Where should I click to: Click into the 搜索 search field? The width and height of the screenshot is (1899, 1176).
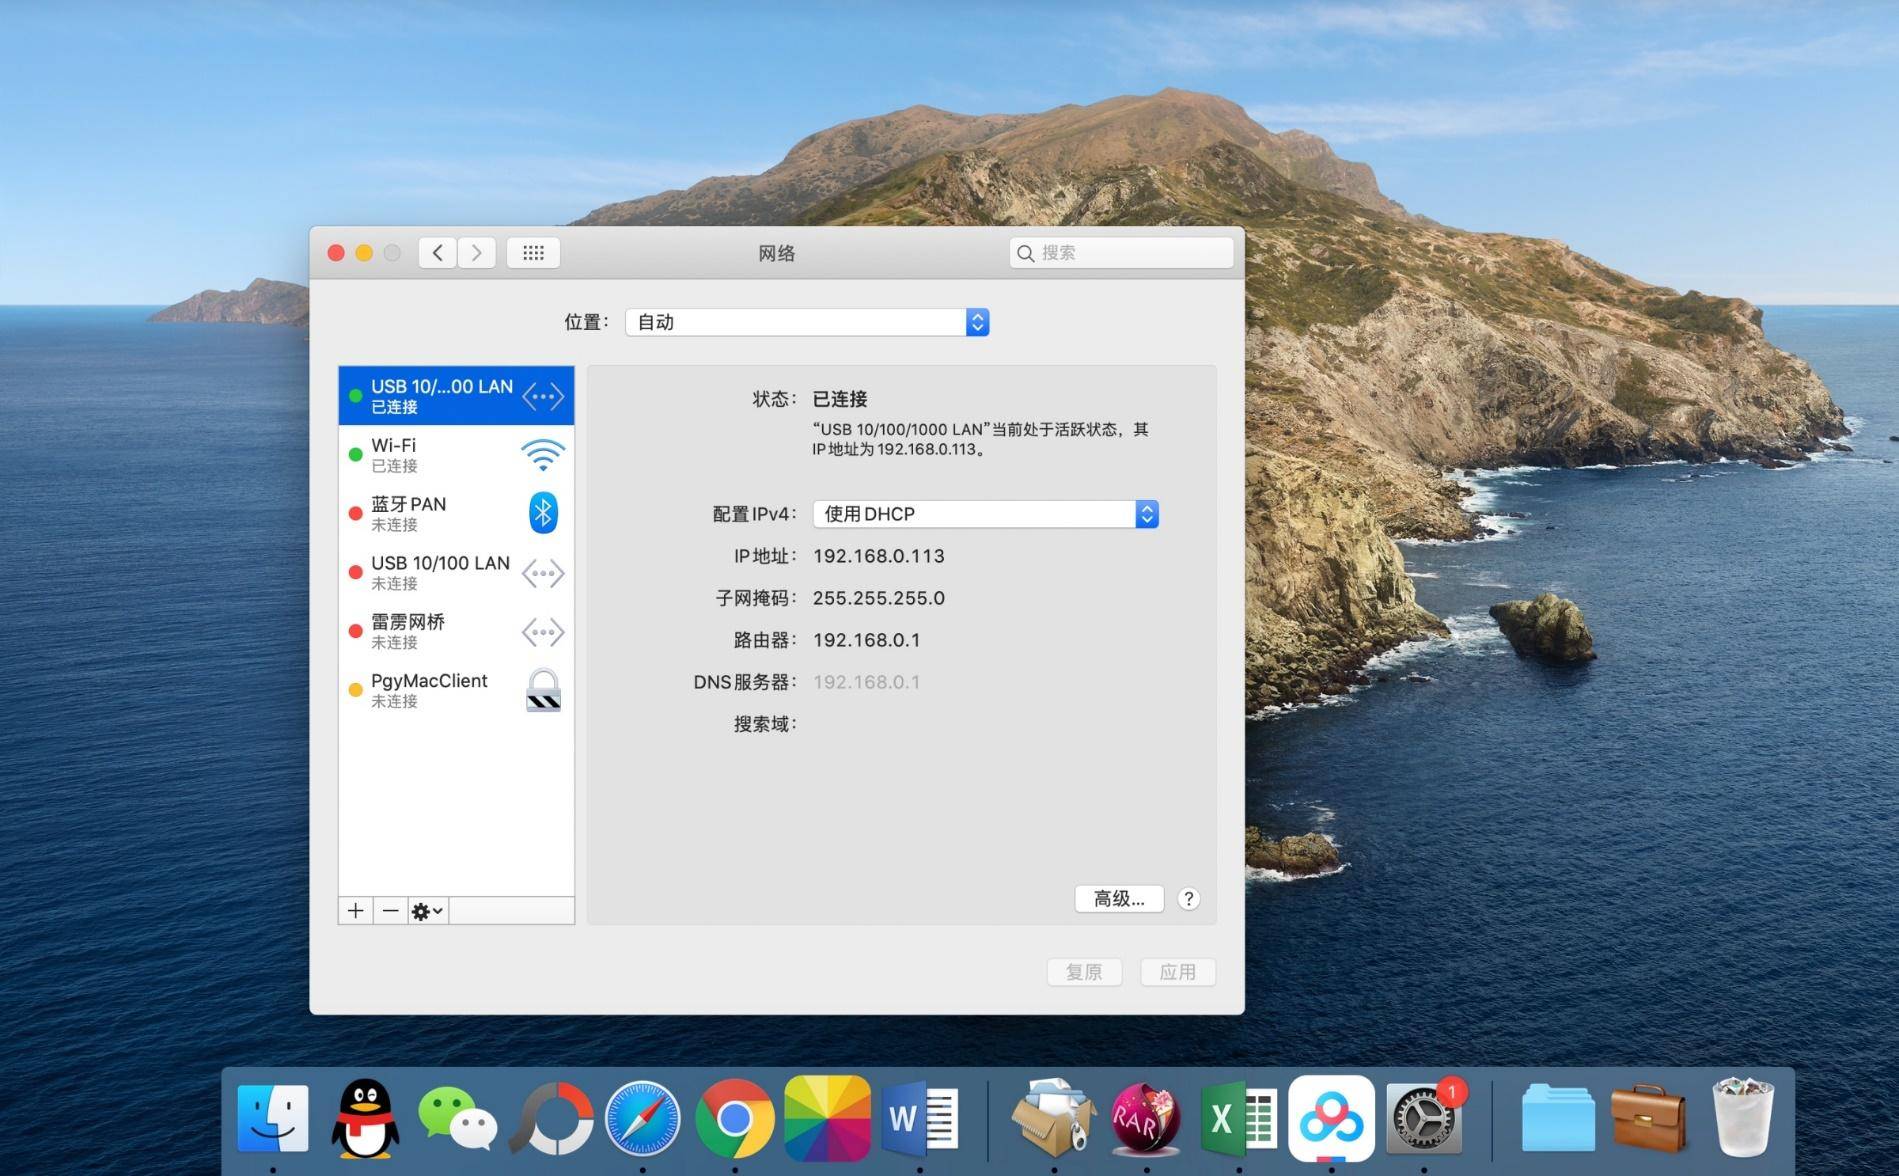[1120, 252]
